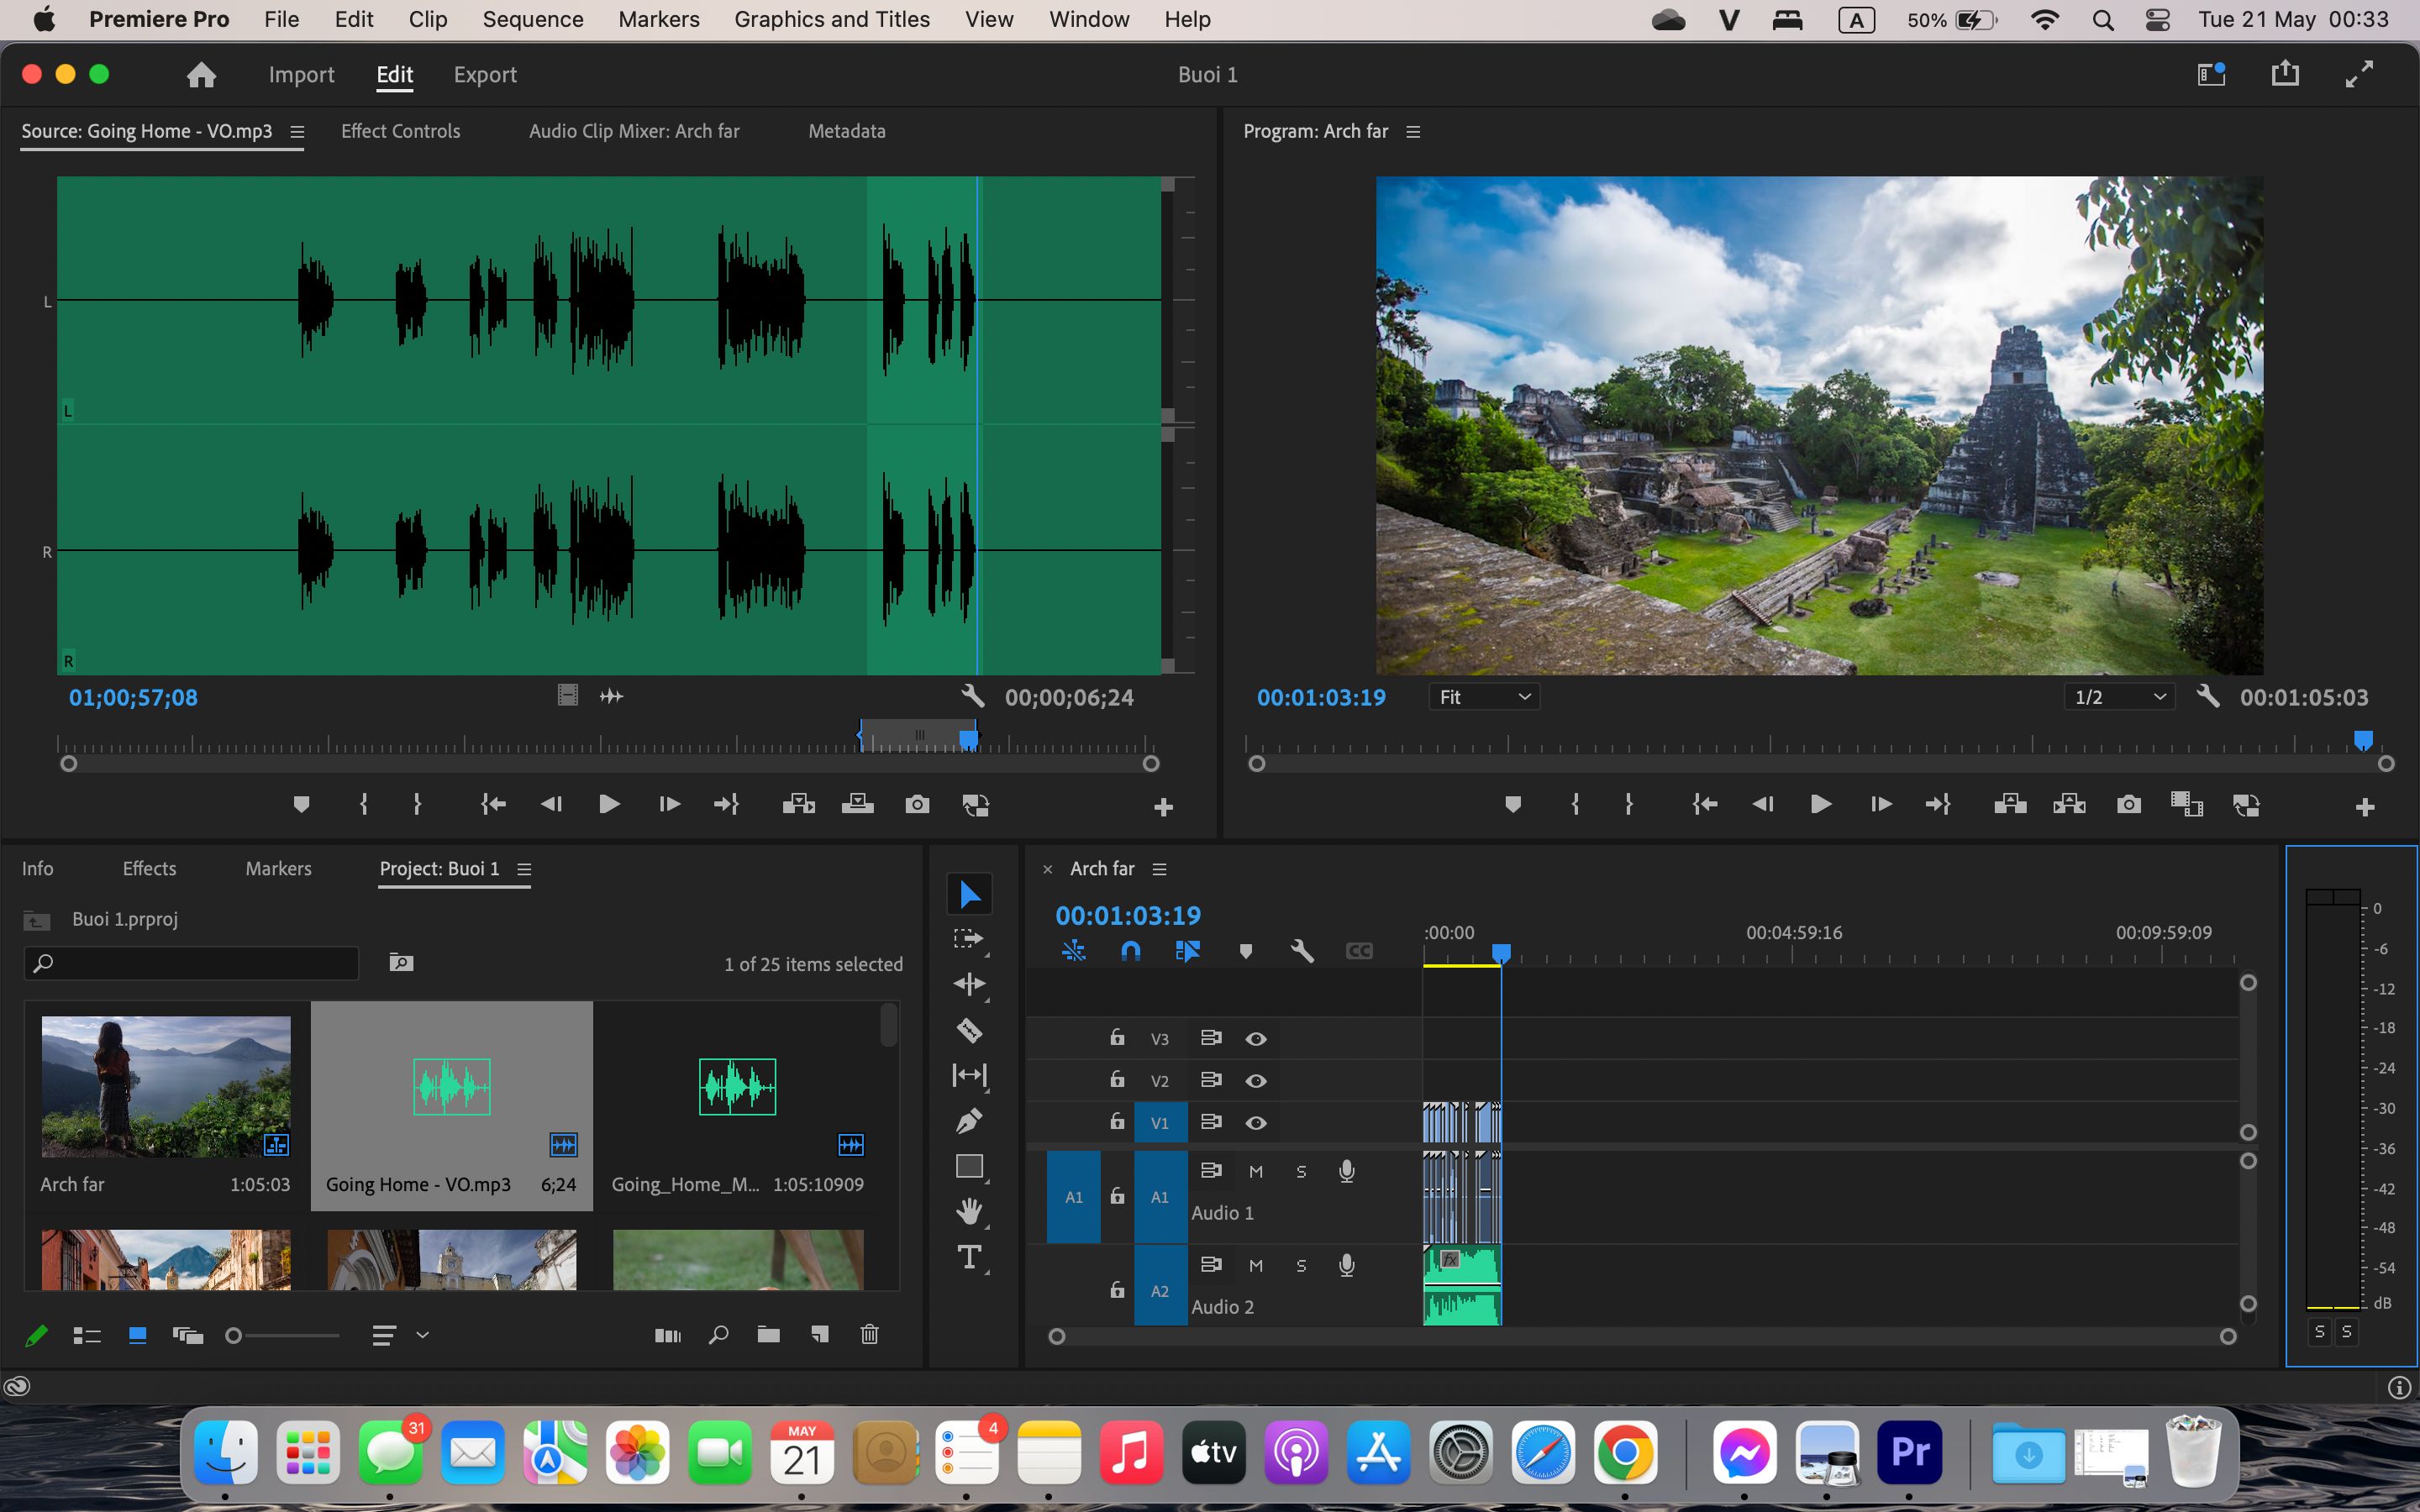Select the Arch far sequence thumbnail

(166, 1086)
